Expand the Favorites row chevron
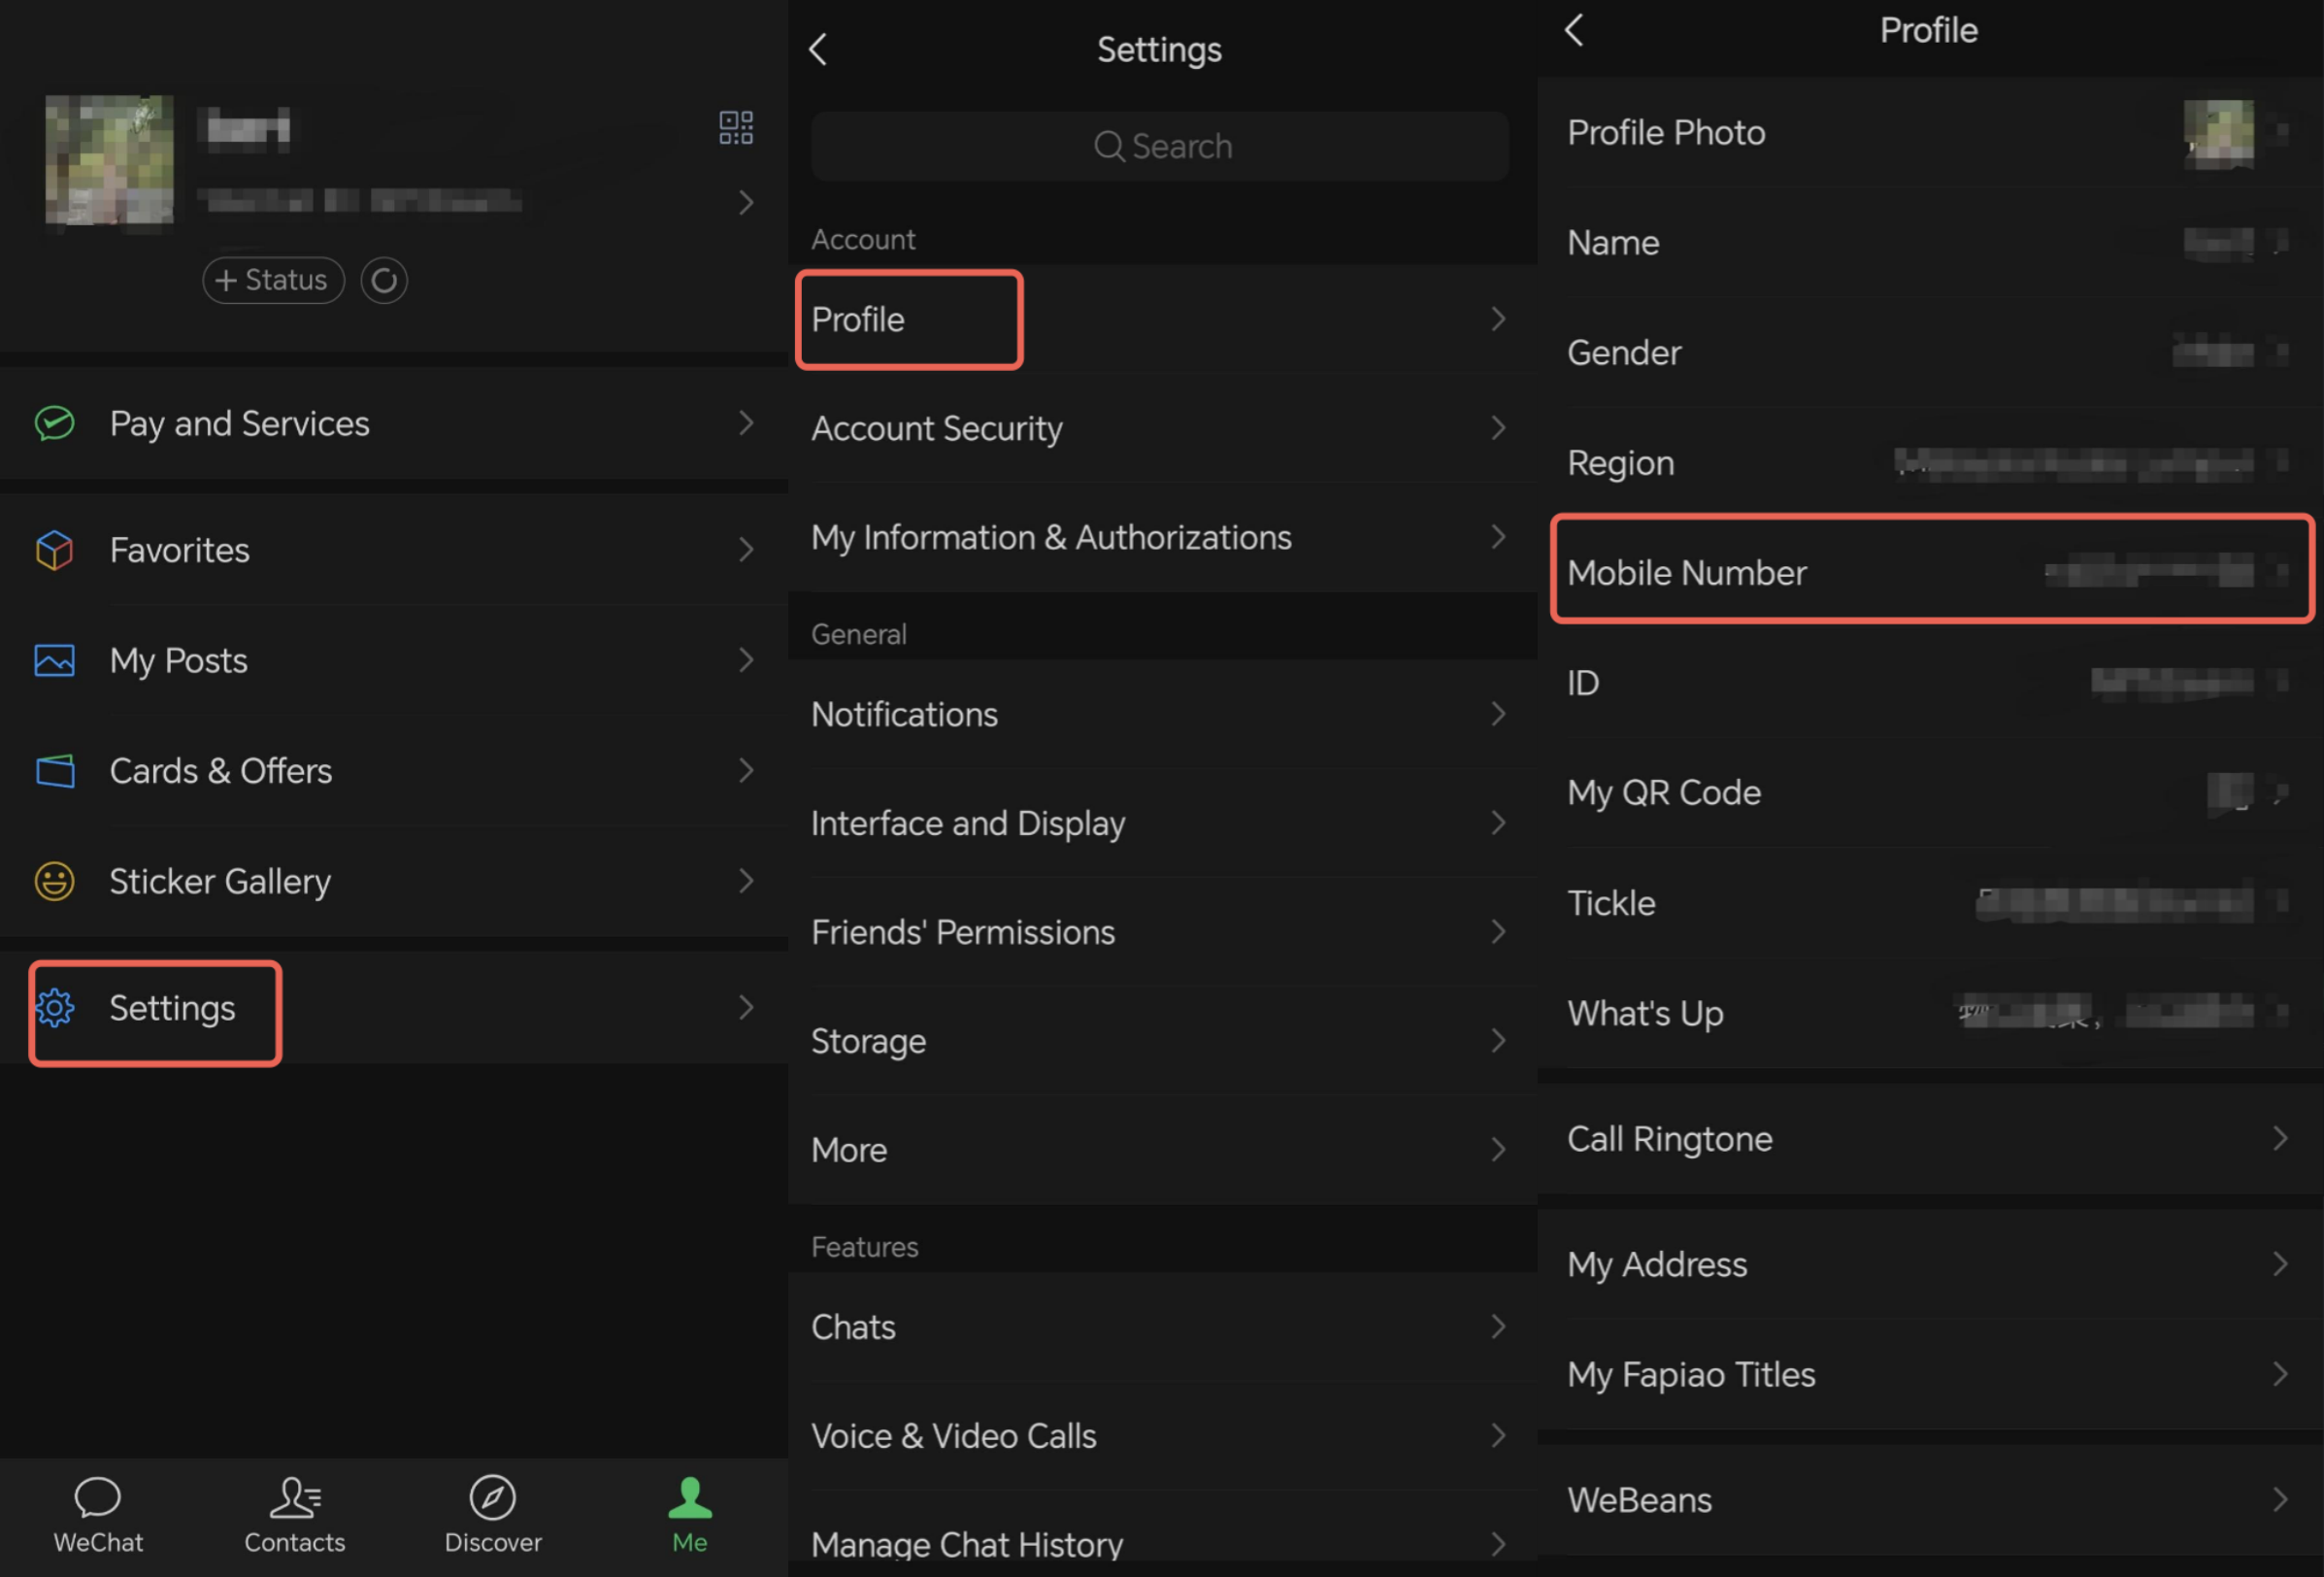Viewport: 2324px width, 1577px height. pos(746,550)
